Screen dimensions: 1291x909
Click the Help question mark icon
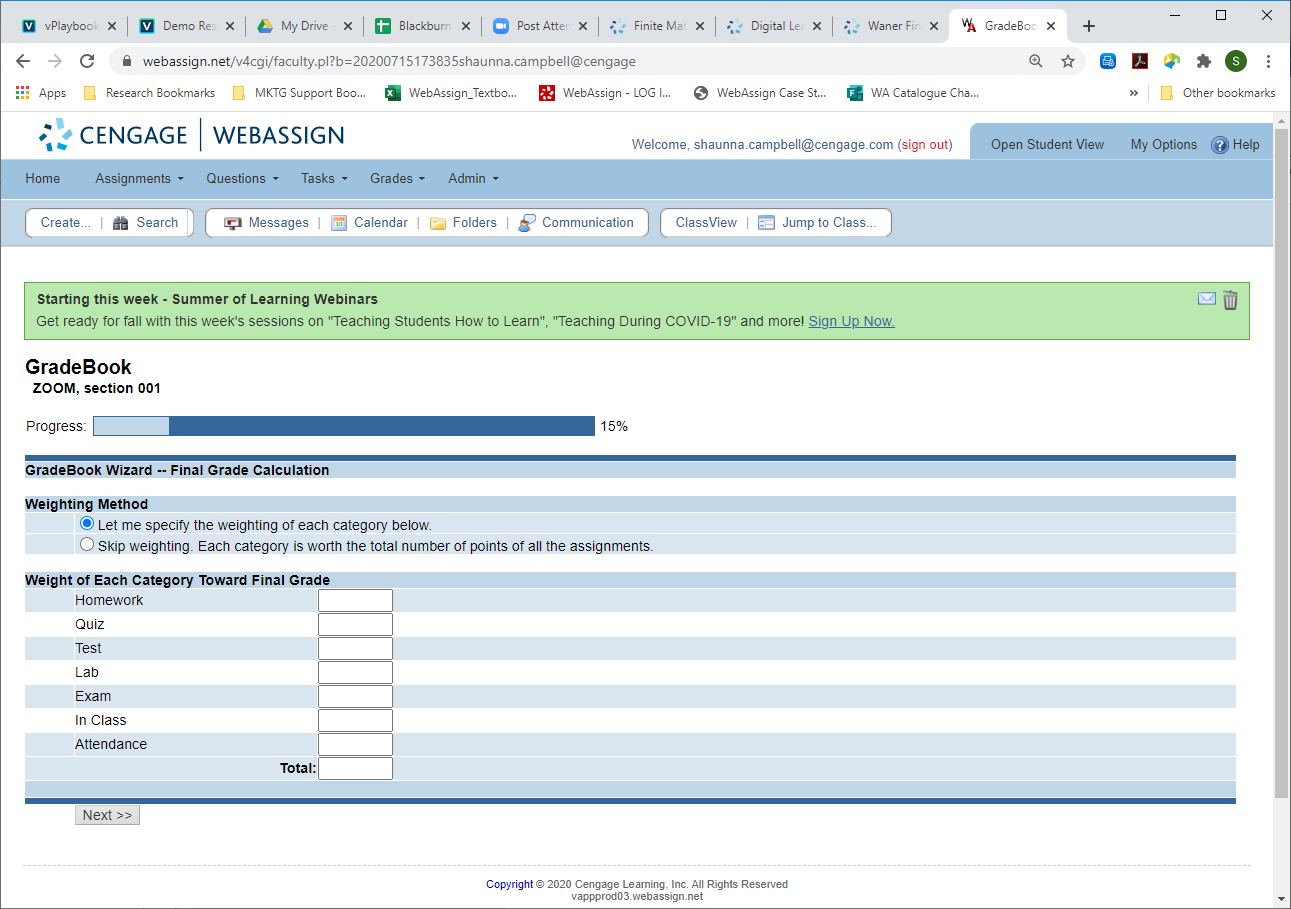(x=1219, y=145)
